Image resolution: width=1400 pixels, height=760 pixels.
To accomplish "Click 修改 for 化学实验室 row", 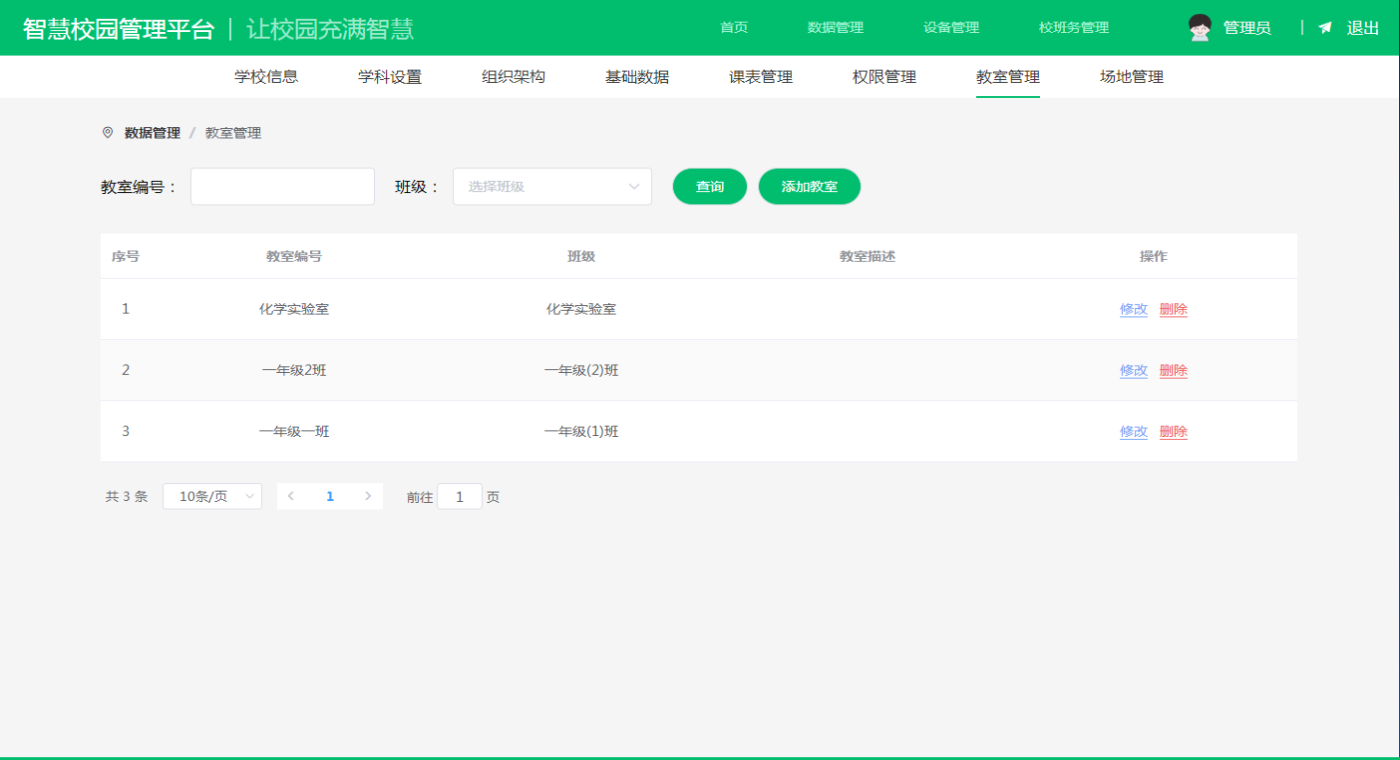I will coord(1134,310).
